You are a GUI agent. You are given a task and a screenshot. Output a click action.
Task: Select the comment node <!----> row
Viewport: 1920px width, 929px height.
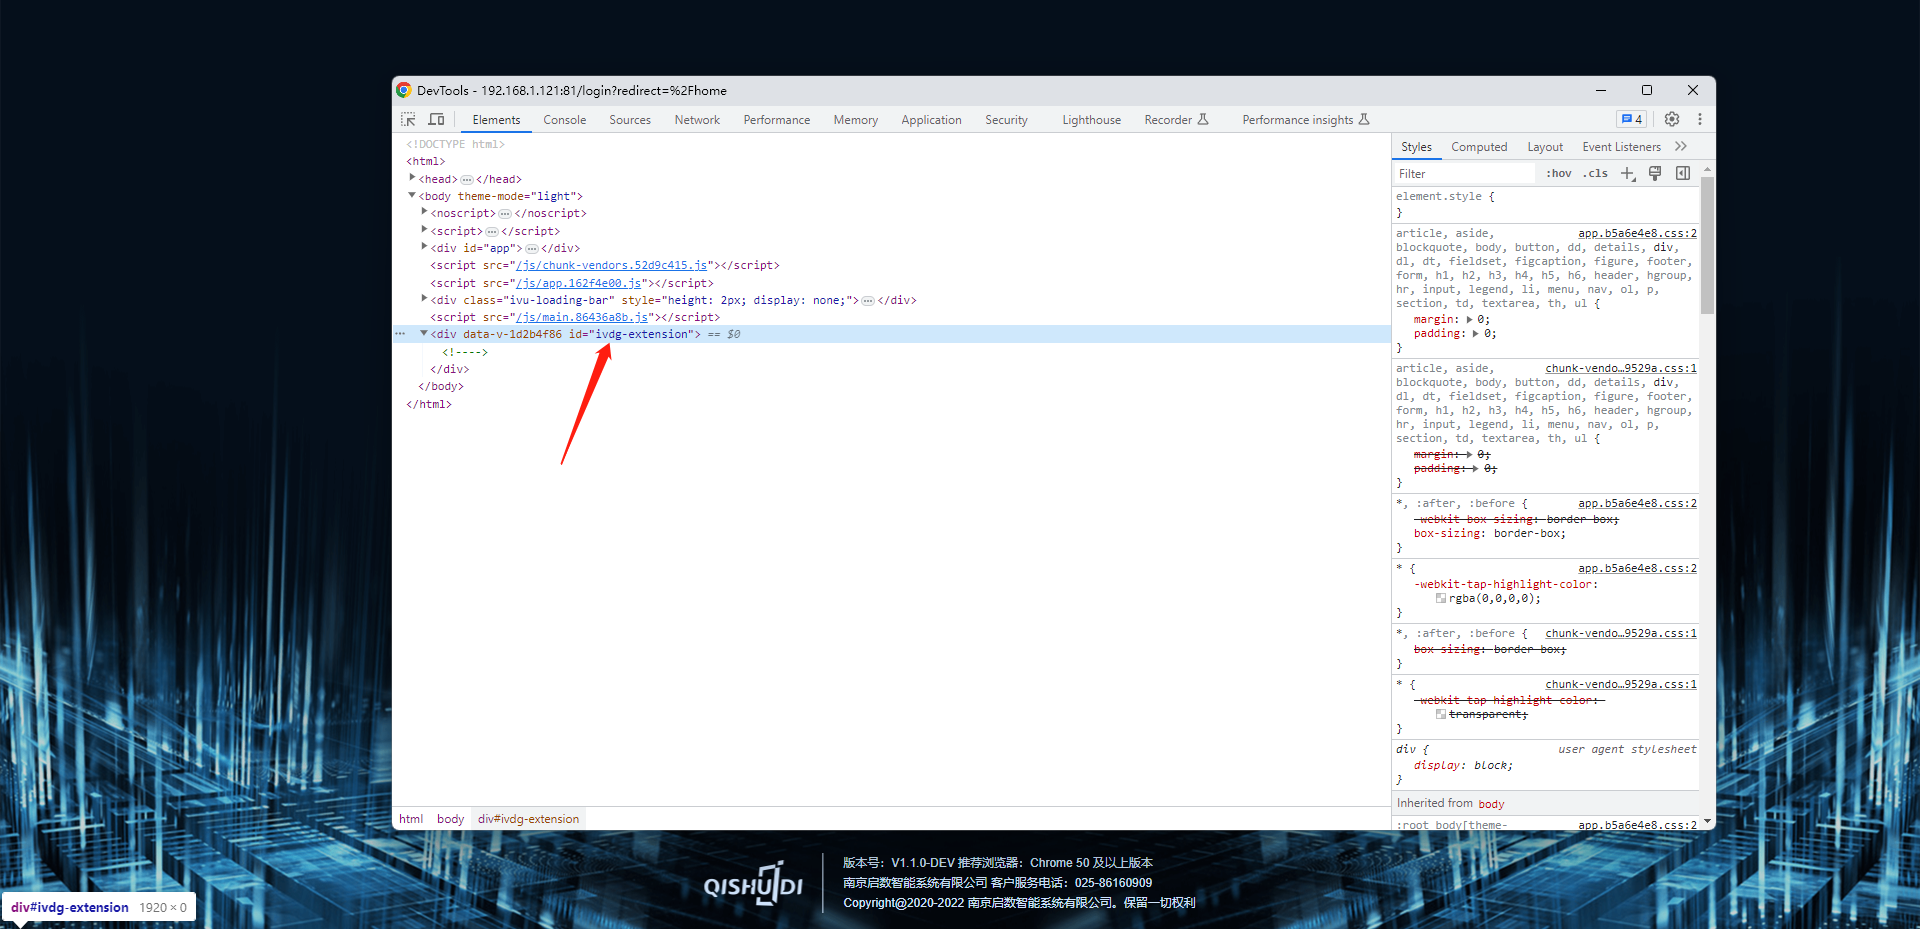[x=465, y=352]
